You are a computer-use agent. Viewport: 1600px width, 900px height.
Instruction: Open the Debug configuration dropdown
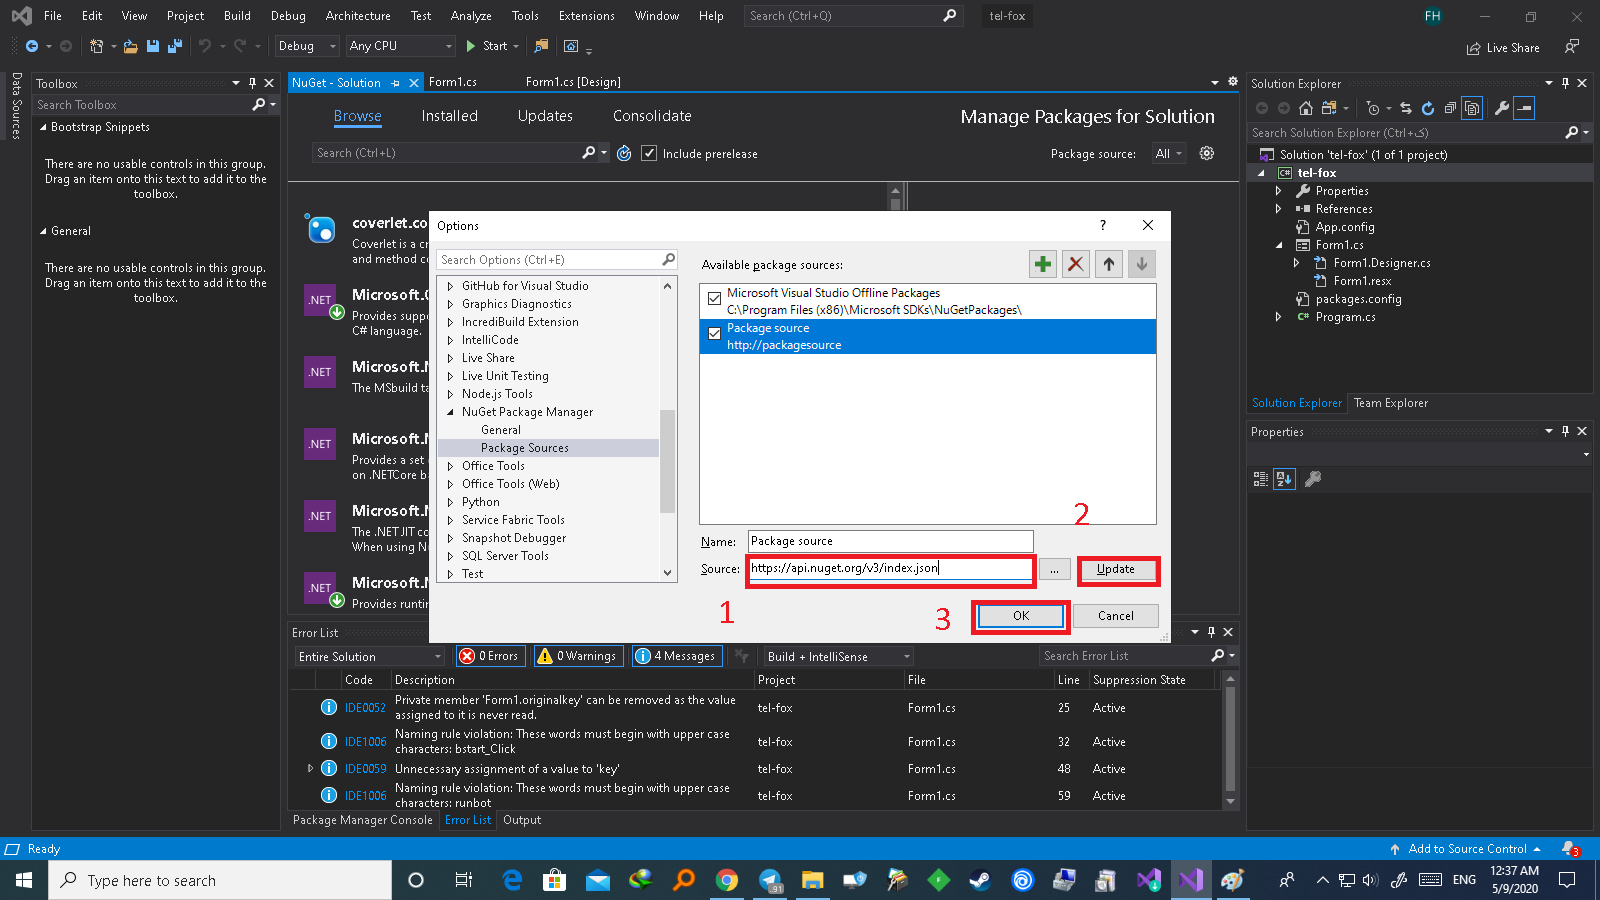pyautogui.click(x=307, y=46)
